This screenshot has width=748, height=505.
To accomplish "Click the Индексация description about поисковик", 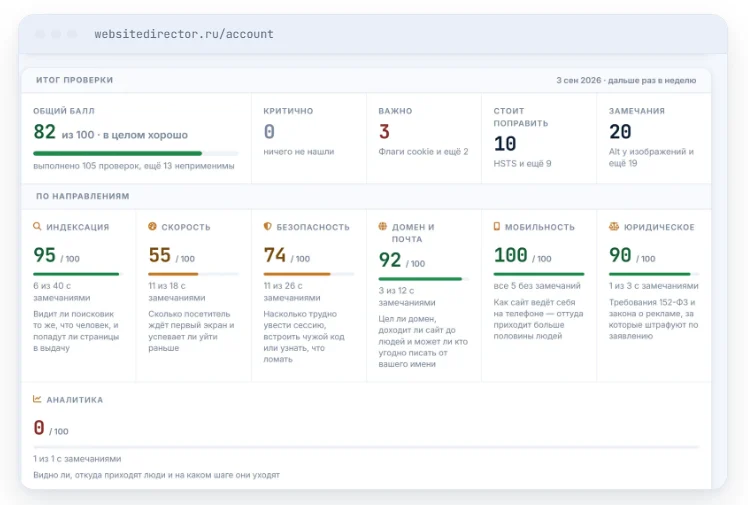I will [x=76, y=331].
